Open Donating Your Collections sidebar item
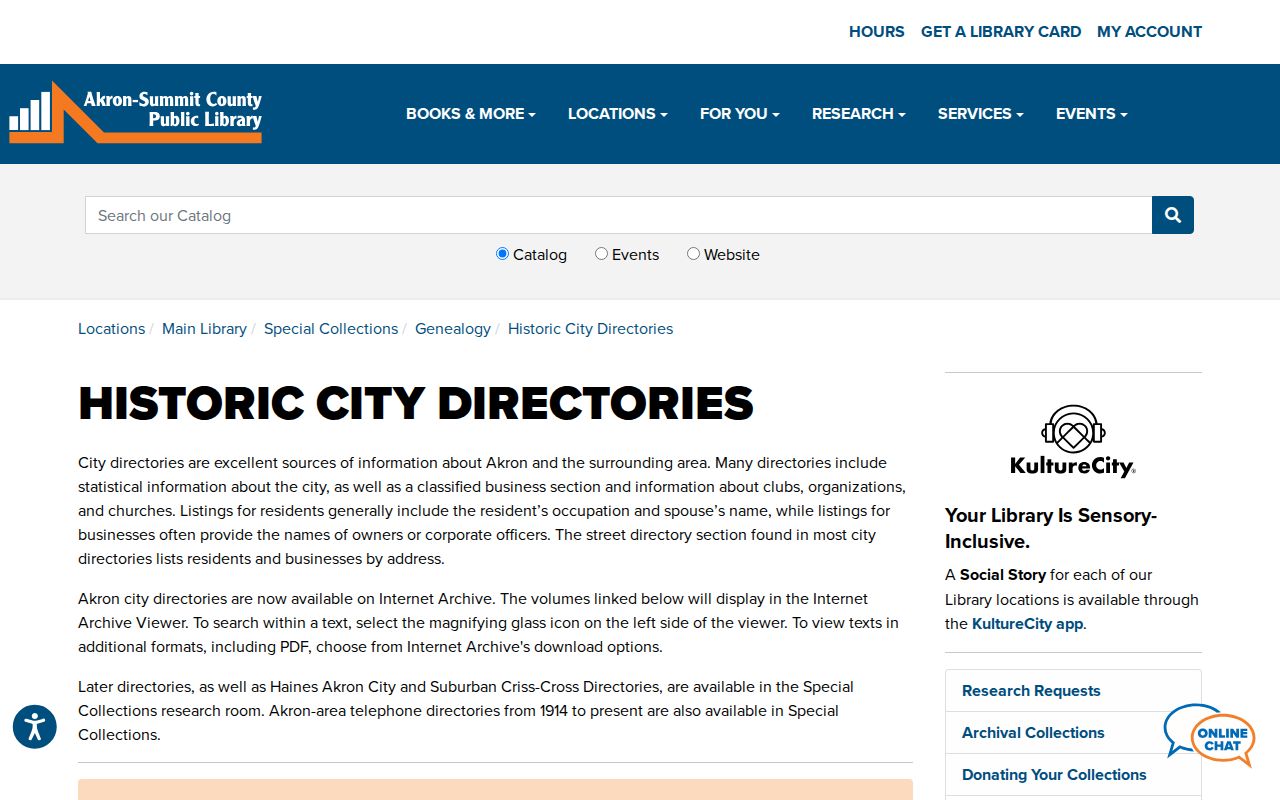Viewport: 1280px width, 800px height. (x=1073, y=775)
